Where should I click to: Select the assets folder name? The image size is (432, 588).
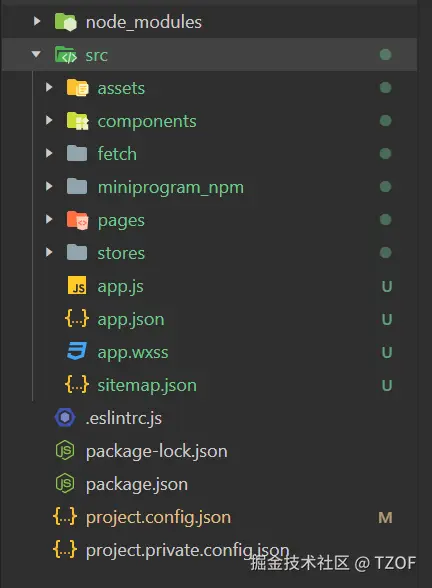121,89
